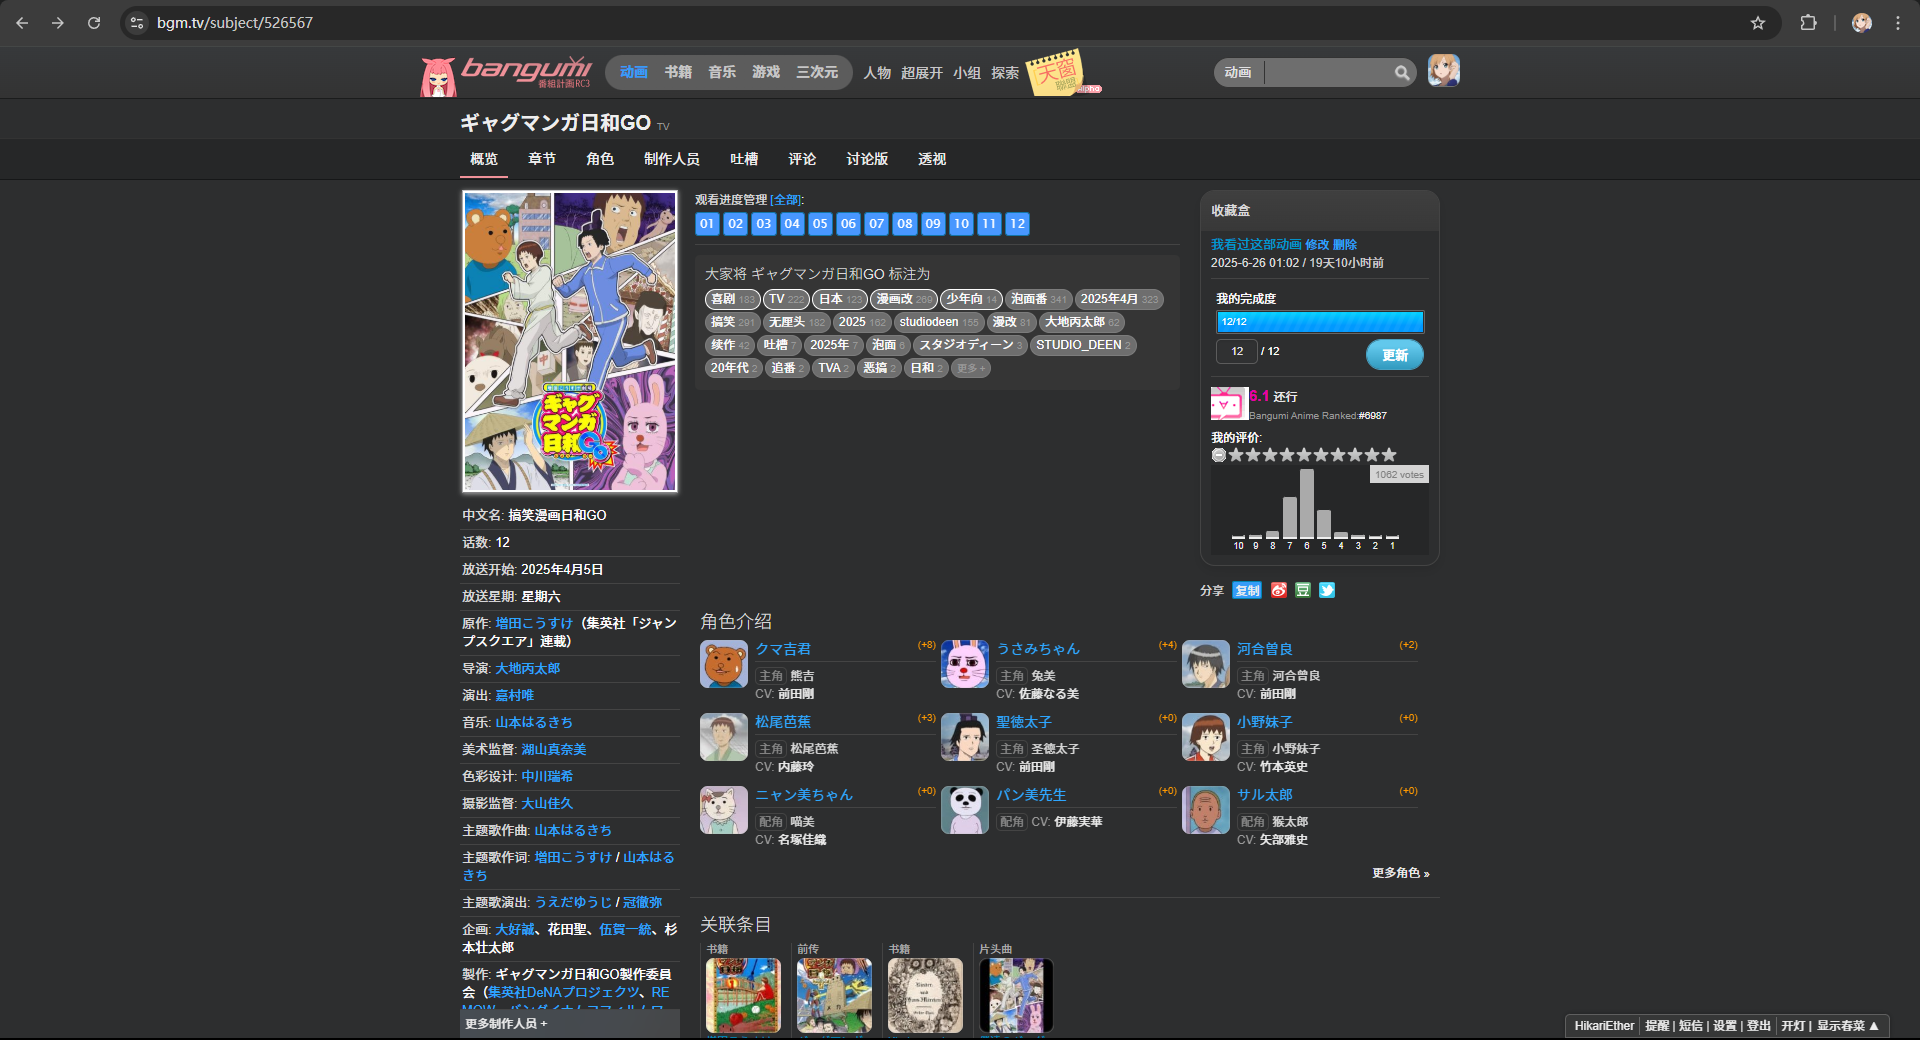The image size is (1920, 1040).
Task: Open the 前传 related entry thumbnail
Action: coord(834,995)
